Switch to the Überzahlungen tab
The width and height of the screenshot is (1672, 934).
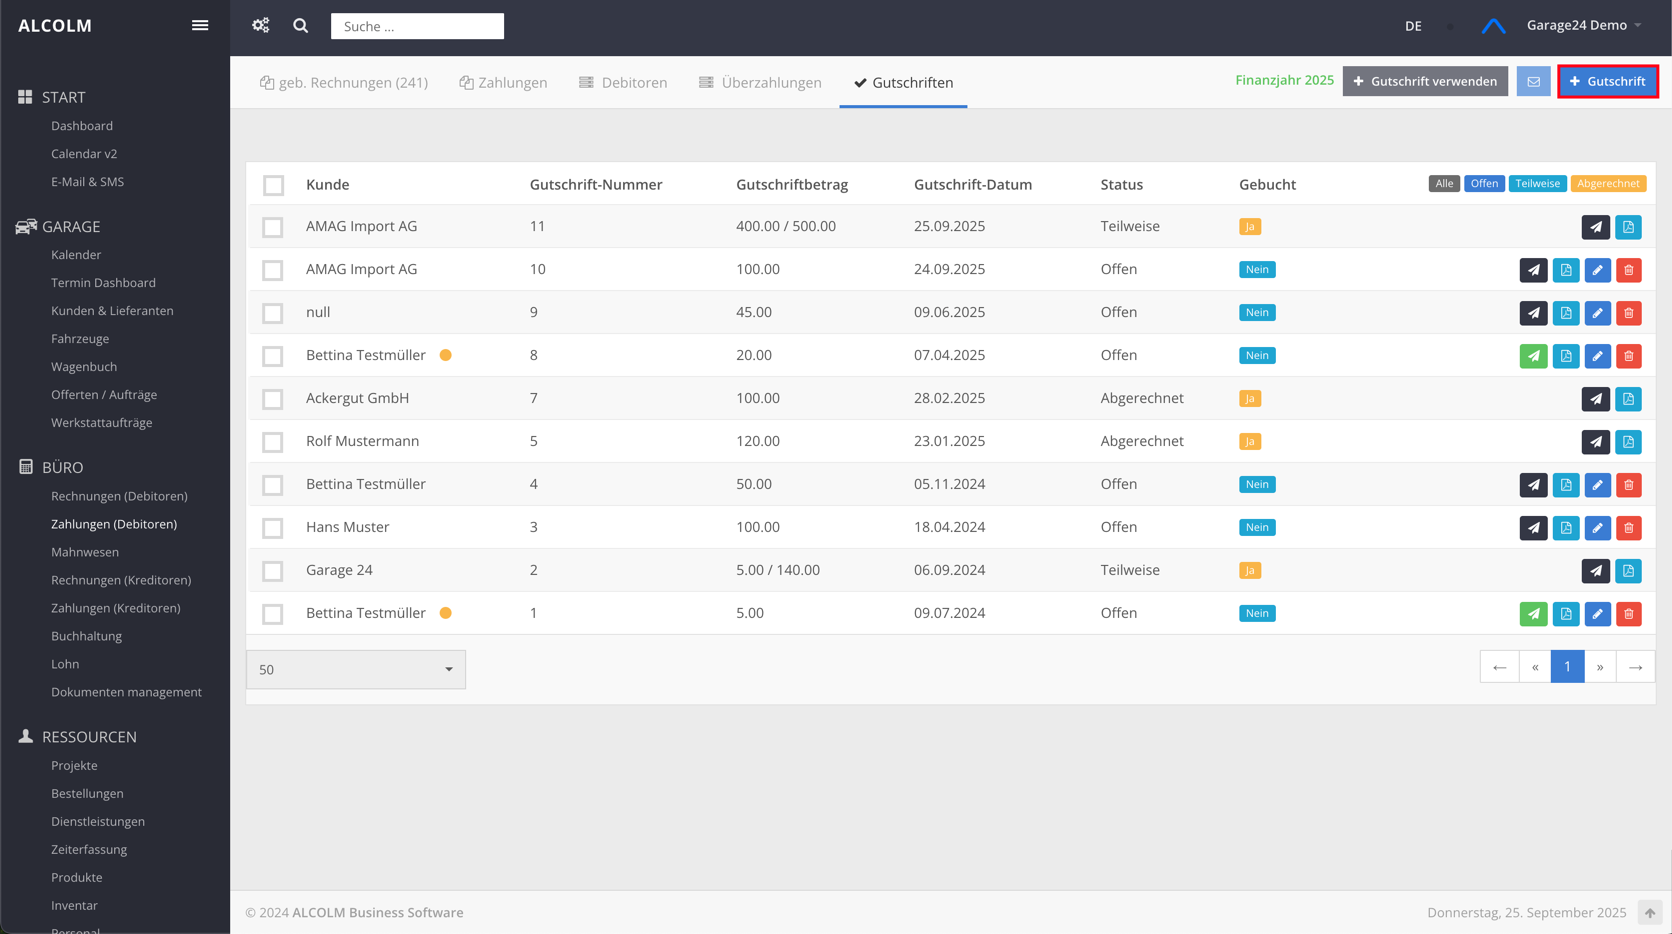[760, 83]
